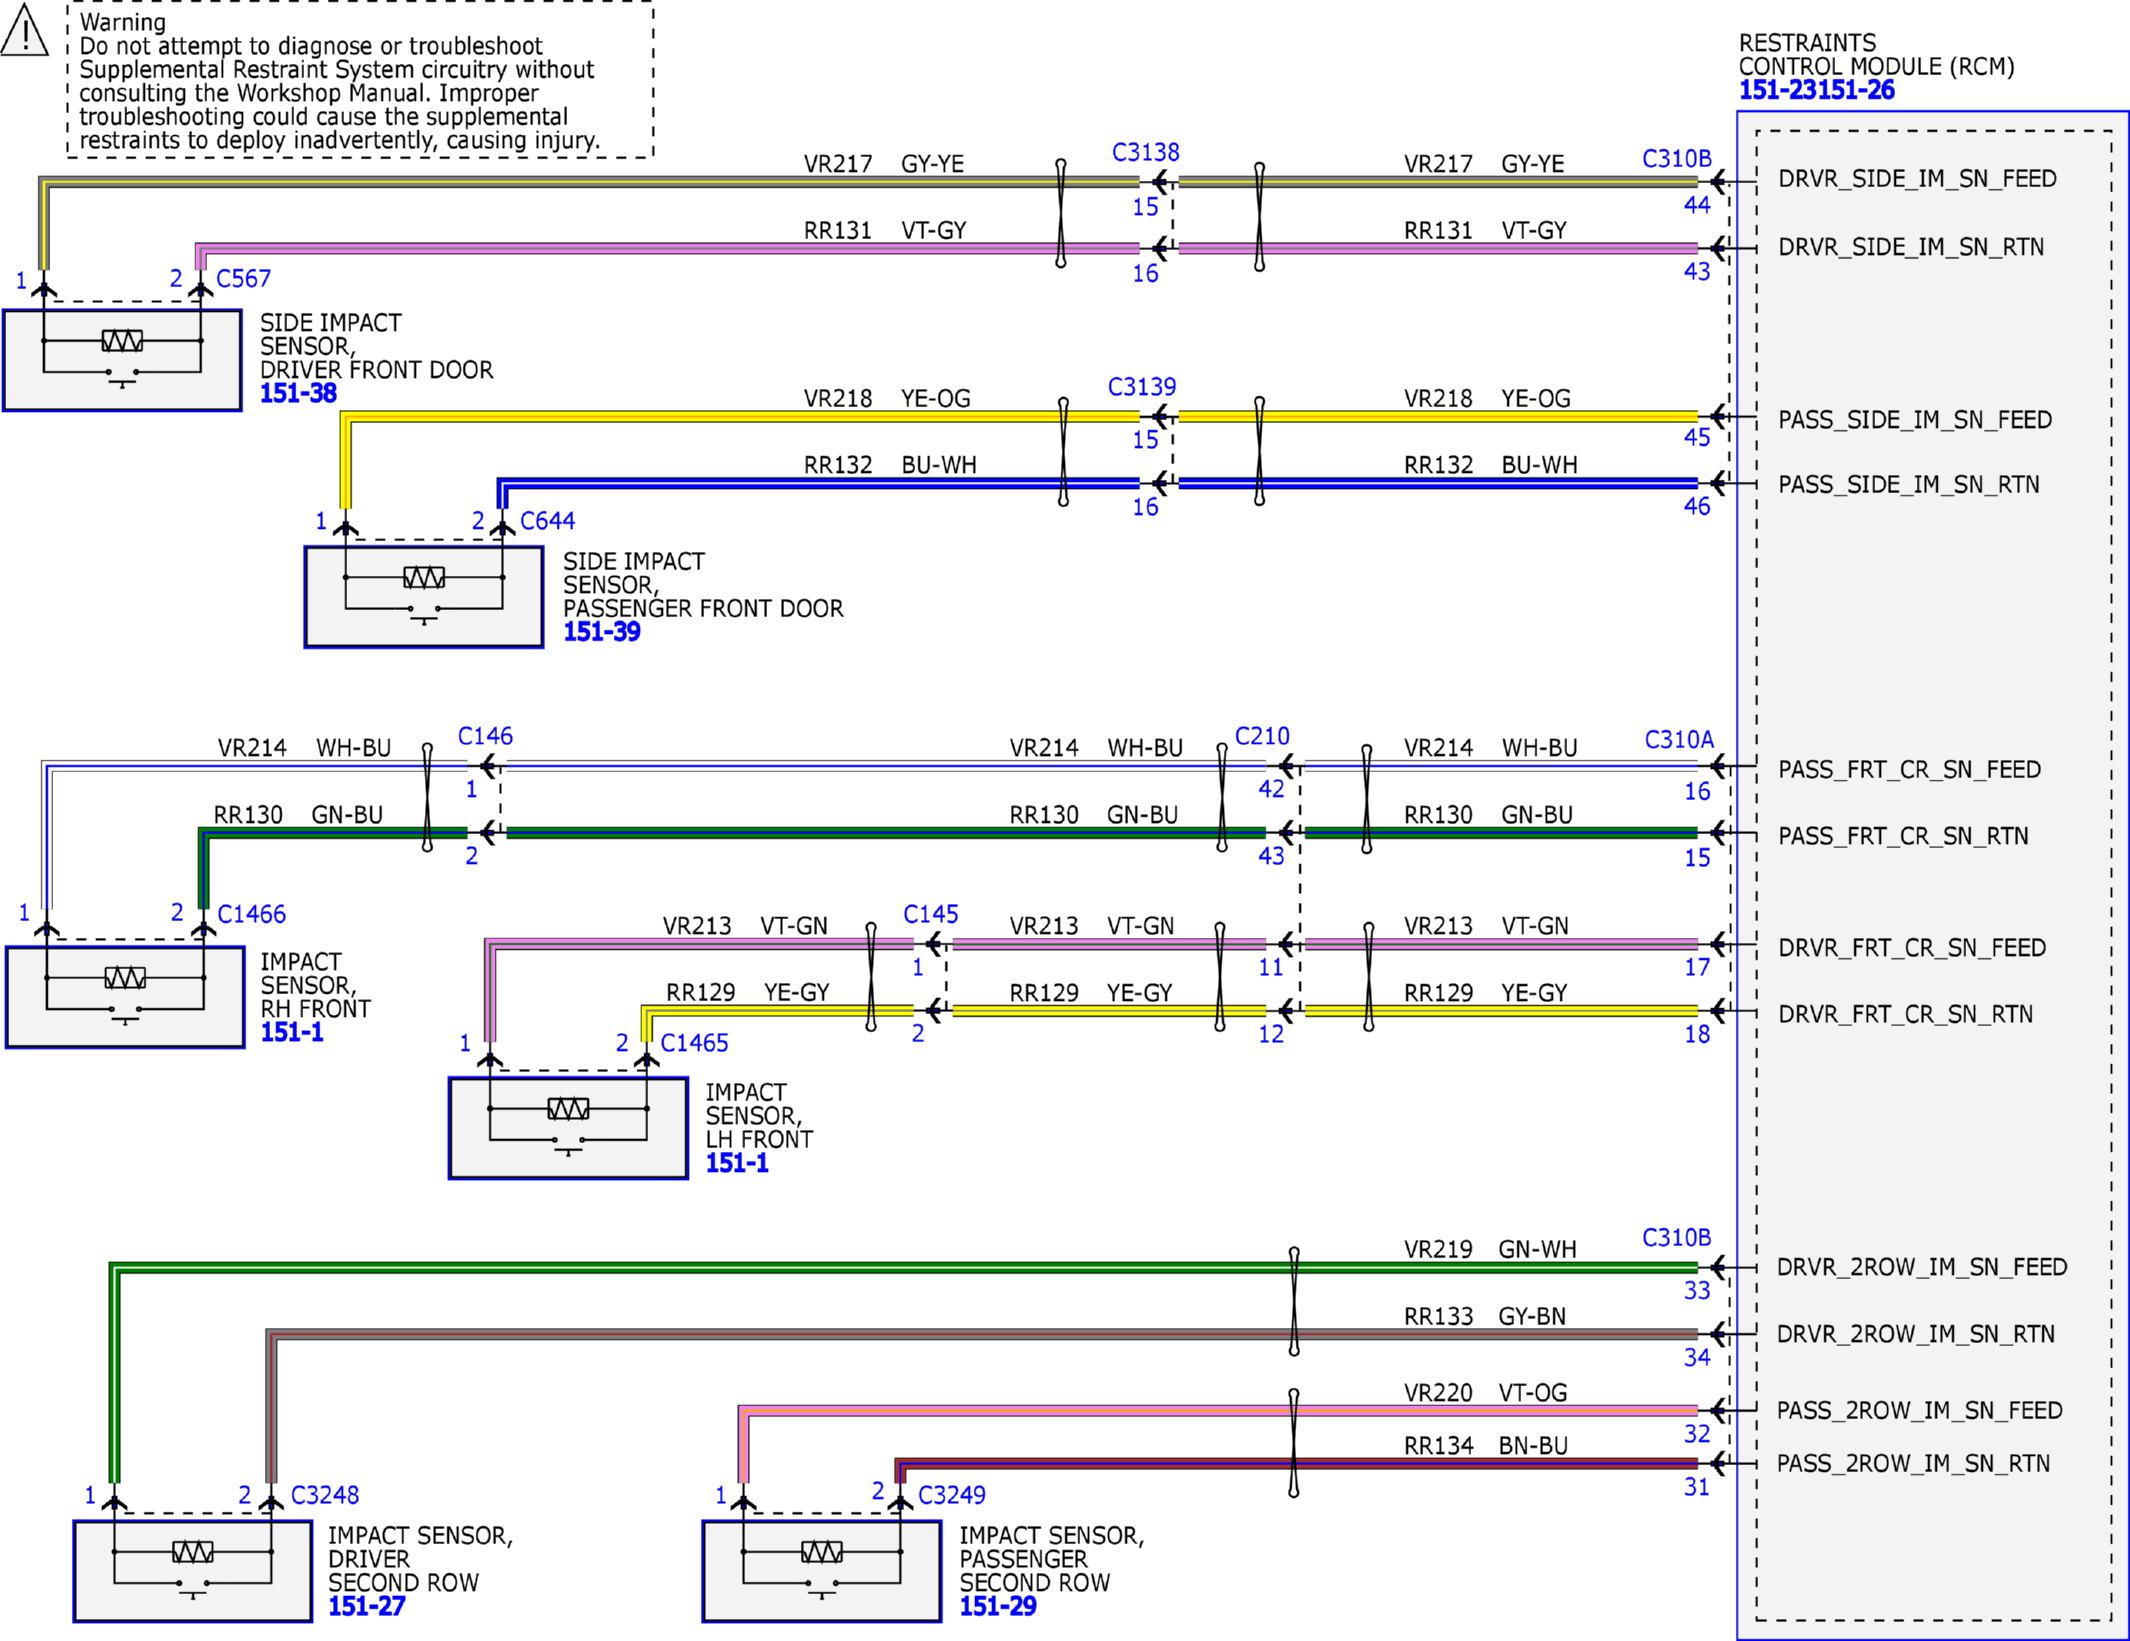2130x1641 pixels.
Task: Select connector label C310A
Action: (x=1679, y=740)
